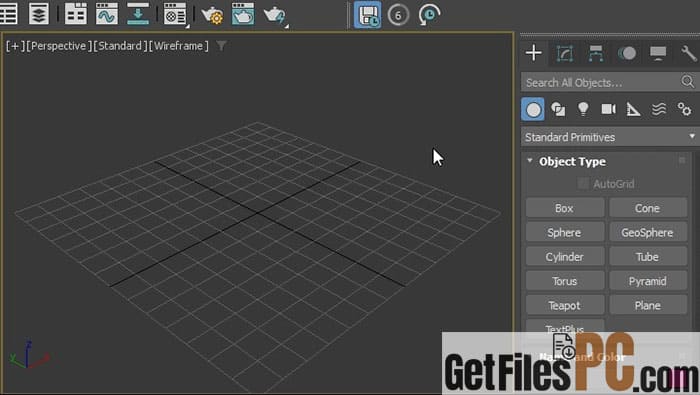Click the Torus primitive button

click(x=565, y=281)
